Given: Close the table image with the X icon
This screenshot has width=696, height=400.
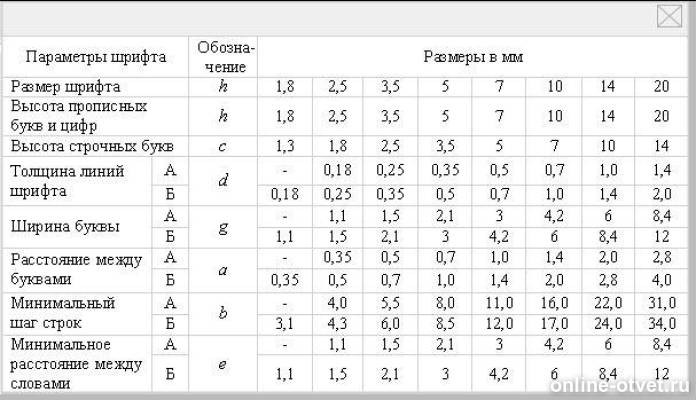Looking at the screenshot, I should tap(668, 17).
